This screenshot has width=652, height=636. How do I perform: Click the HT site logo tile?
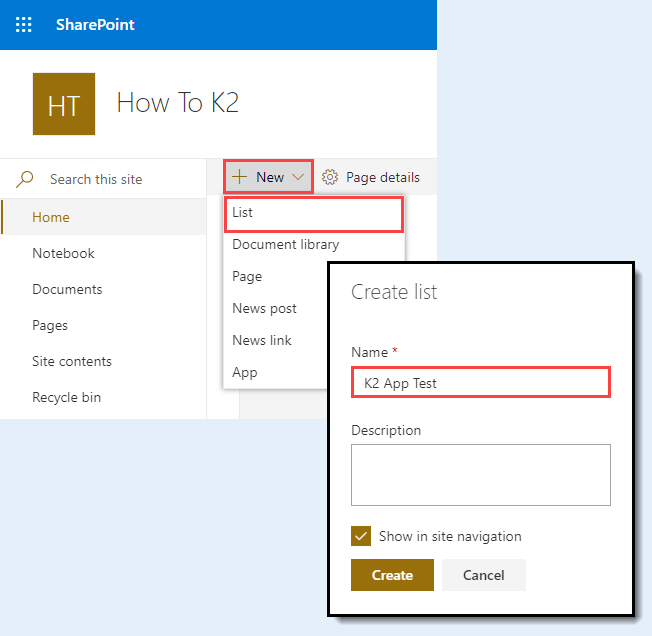(x=64, y=104)
